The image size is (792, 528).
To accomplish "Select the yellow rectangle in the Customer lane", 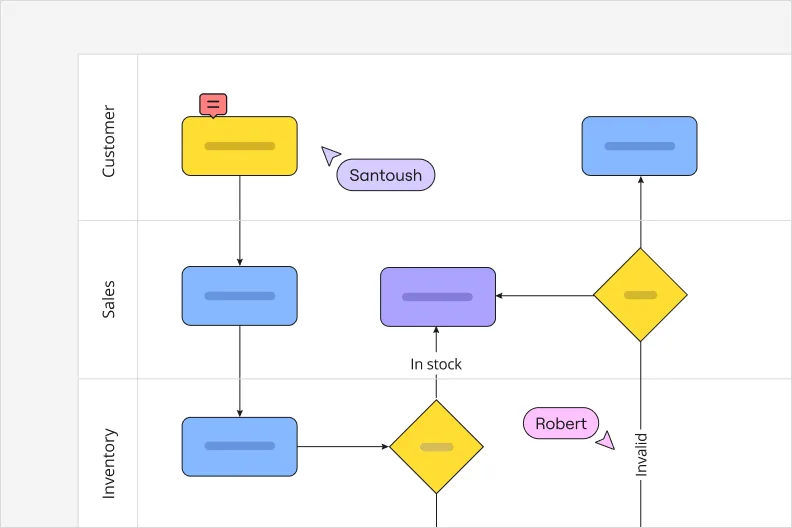I will pos(239,146).
